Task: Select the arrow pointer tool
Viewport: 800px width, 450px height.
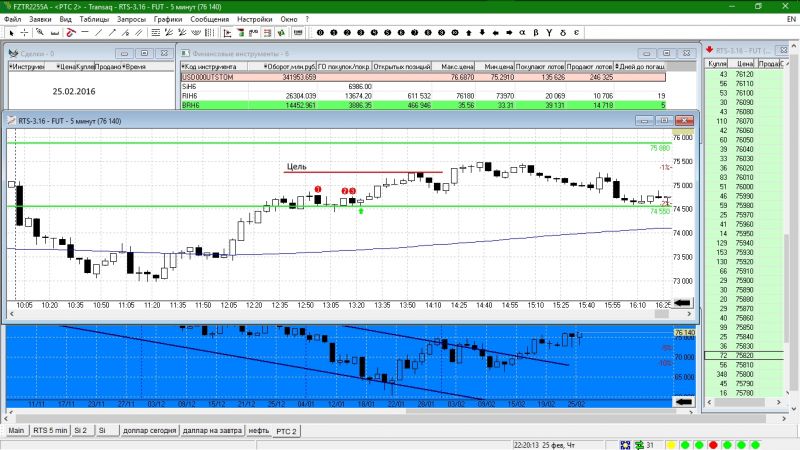Action: 11,33
